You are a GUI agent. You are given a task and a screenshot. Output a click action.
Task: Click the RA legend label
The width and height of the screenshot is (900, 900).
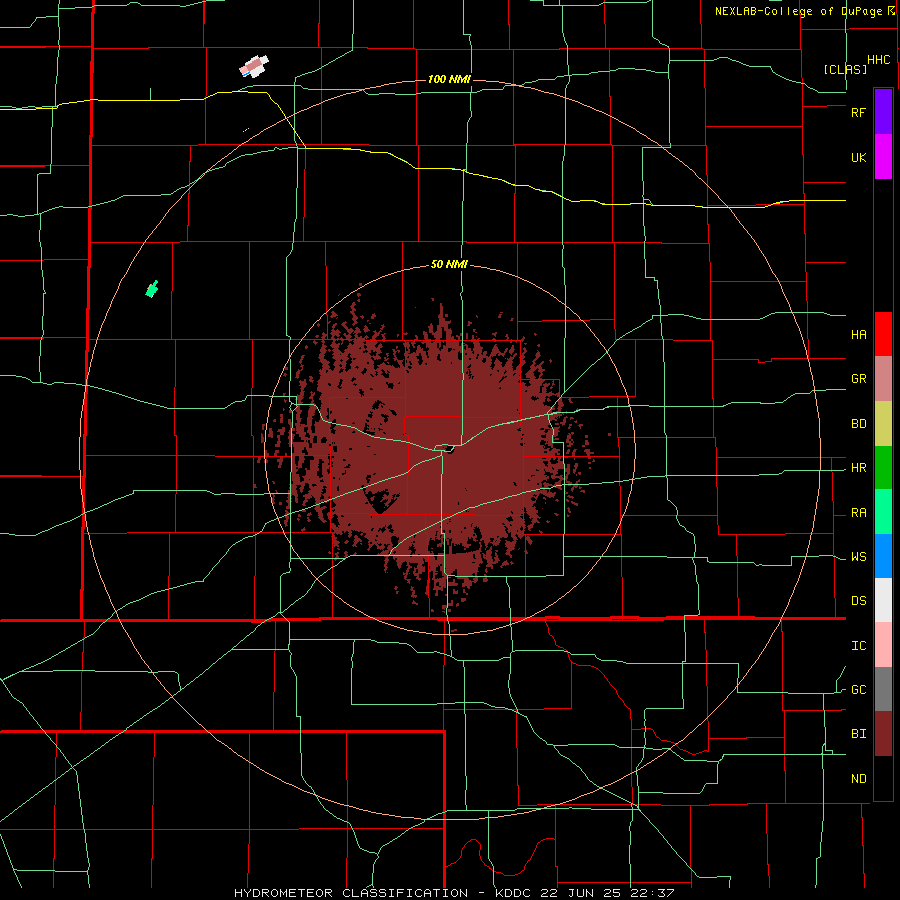(x=858, y=513)
